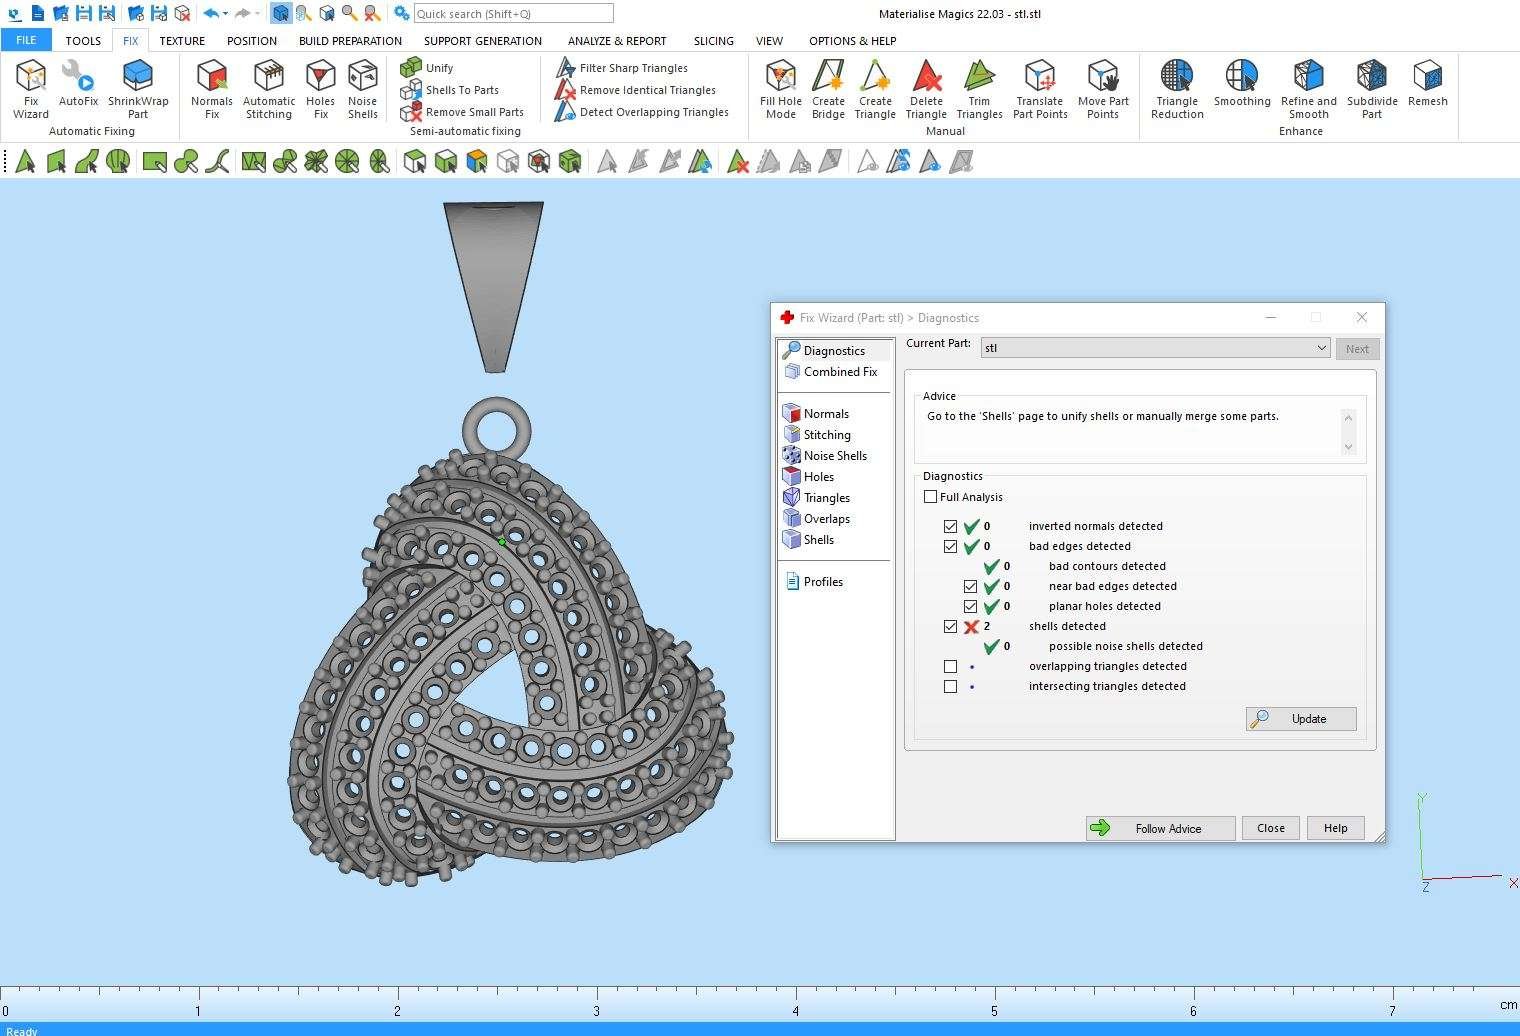Choose the Create Bridge tool
The width and height of the screenshot is (1520, 1036).
point(828,88)
